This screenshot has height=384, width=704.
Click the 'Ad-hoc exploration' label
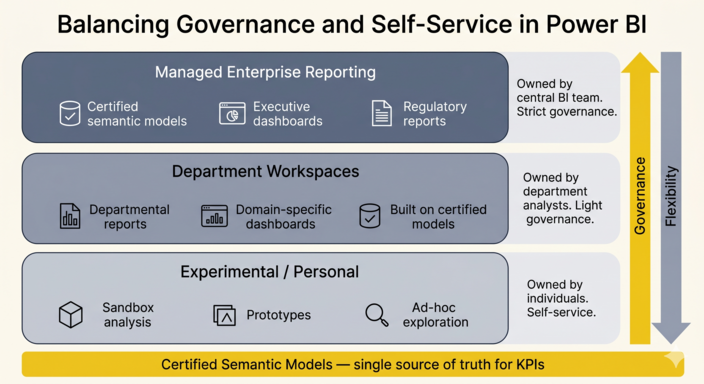click(435, 315)
